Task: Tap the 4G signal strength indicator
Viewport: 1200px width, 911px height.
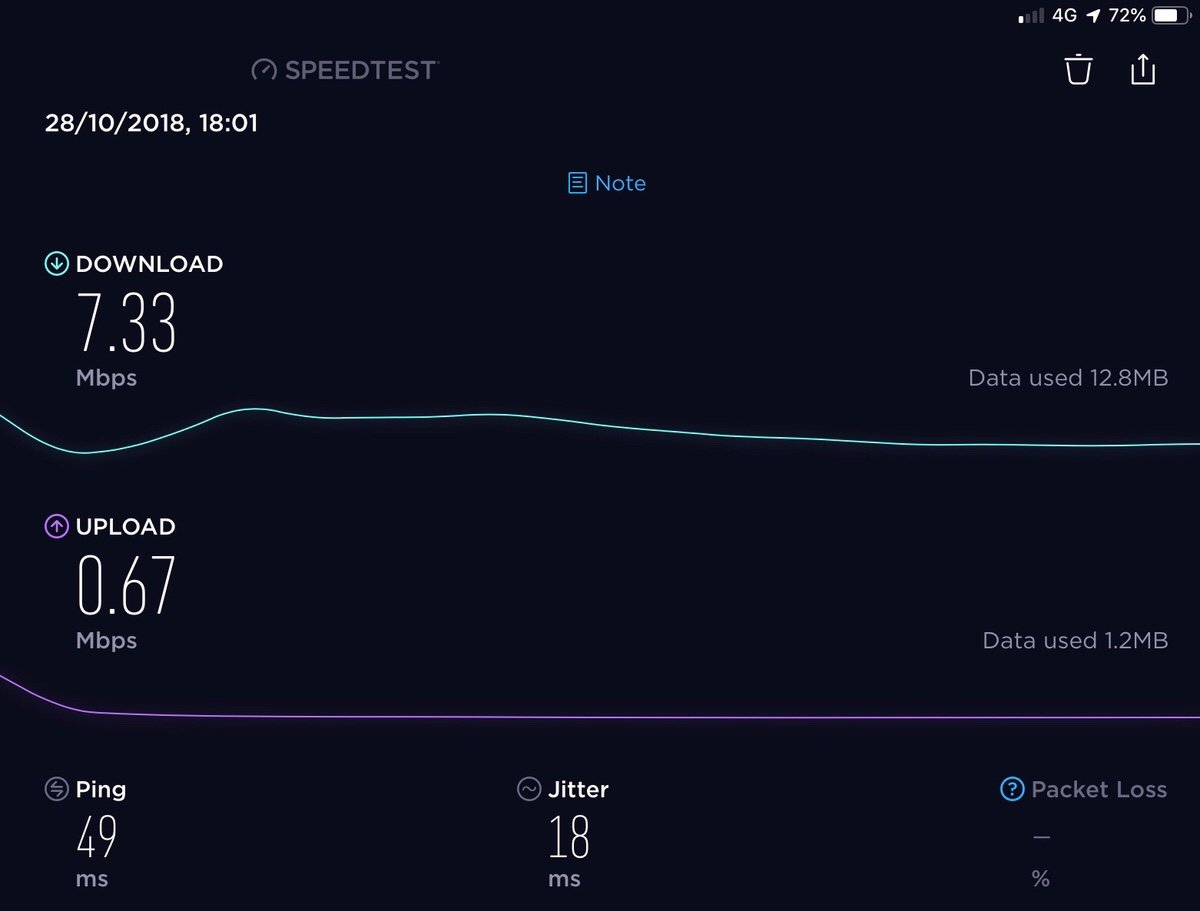Action: point(1029,17)
